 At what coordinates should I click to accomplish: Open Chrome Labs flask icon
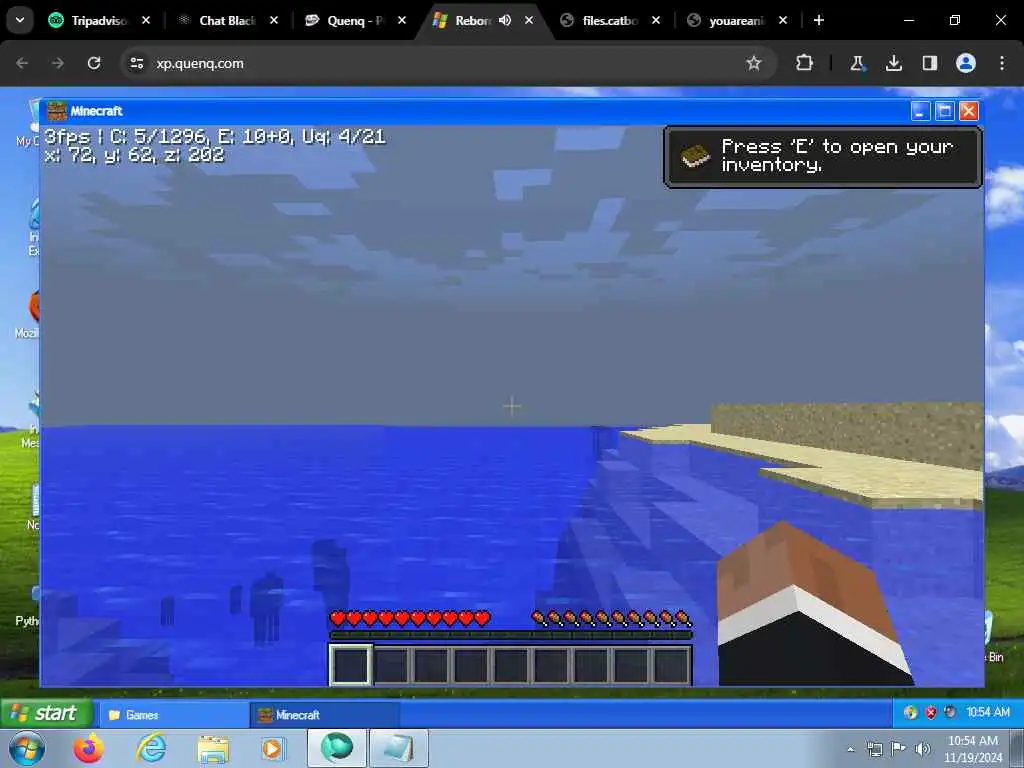[x=857, y=63]
